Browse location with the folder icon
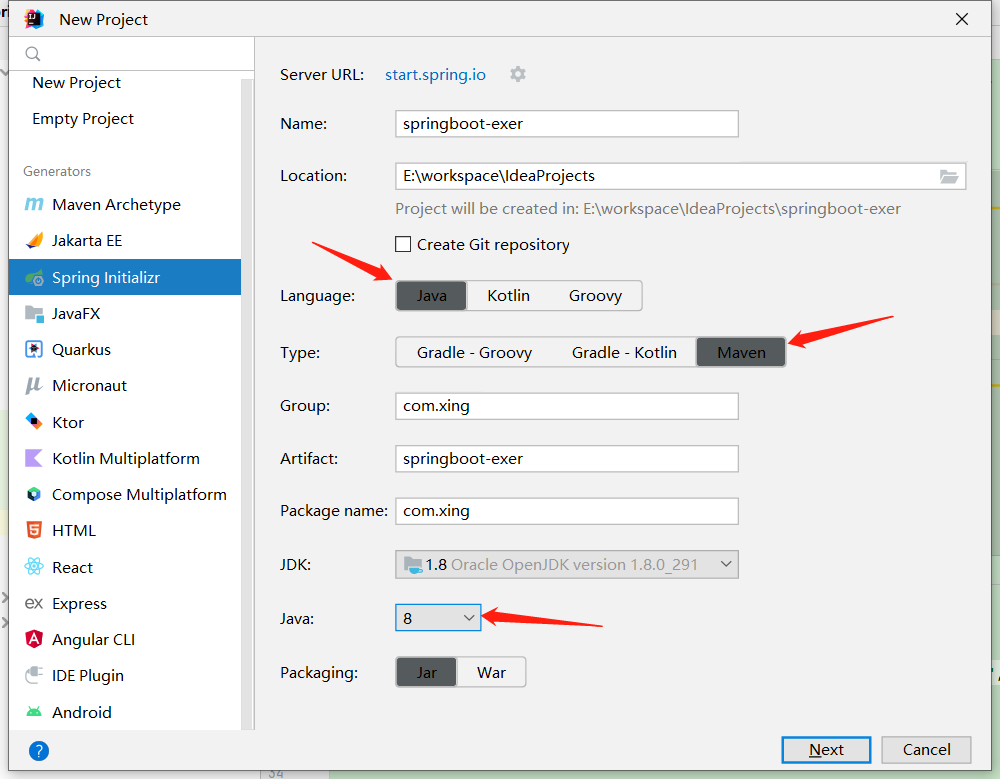The height and width of the screenshot is (779, 1000). click(949, 176)
